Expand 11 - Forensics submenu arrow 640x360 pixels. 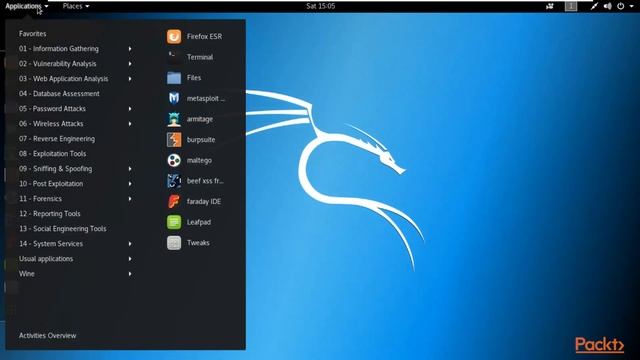click(130, 199)
